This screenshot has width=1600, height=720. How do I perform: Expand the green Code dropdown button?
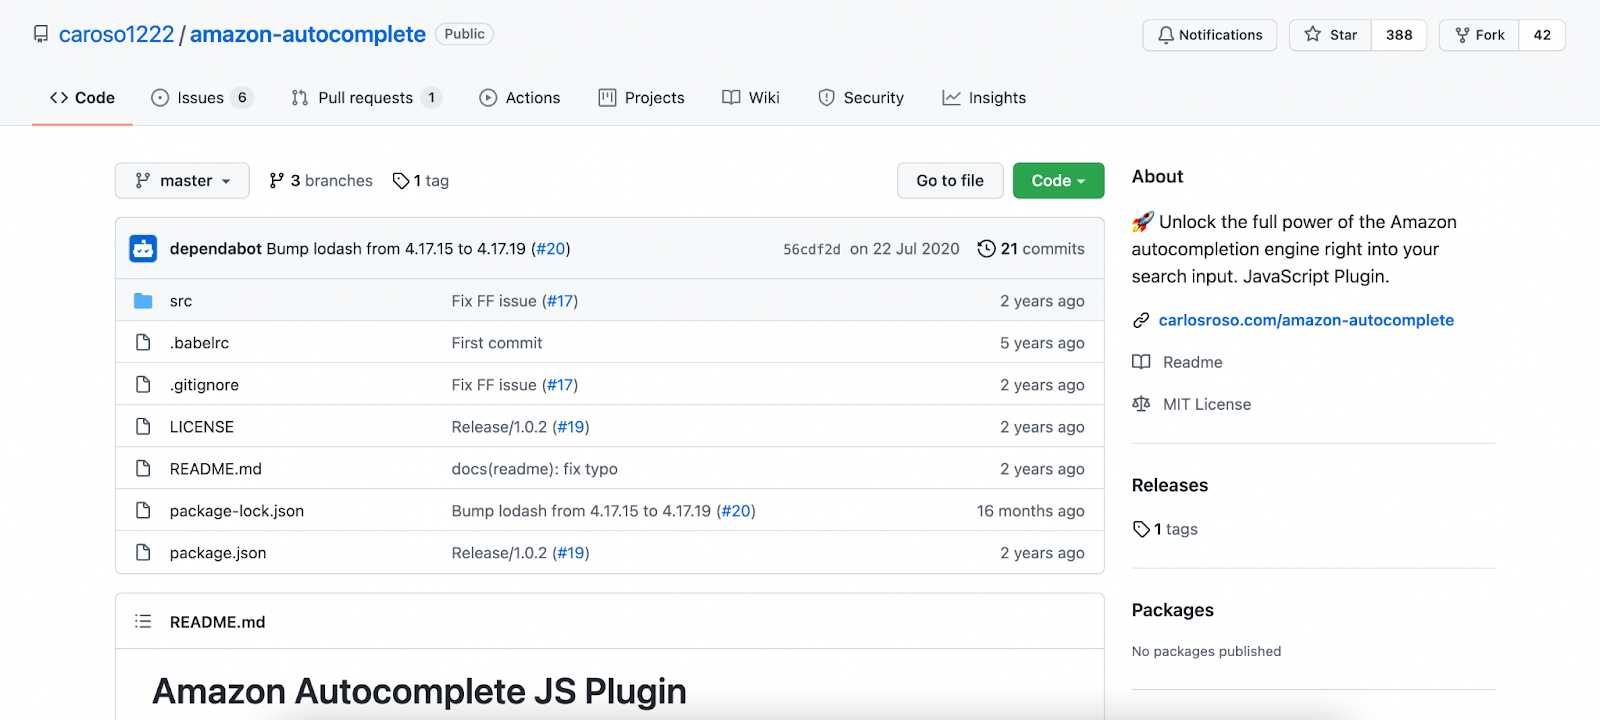click(1058, 181)
